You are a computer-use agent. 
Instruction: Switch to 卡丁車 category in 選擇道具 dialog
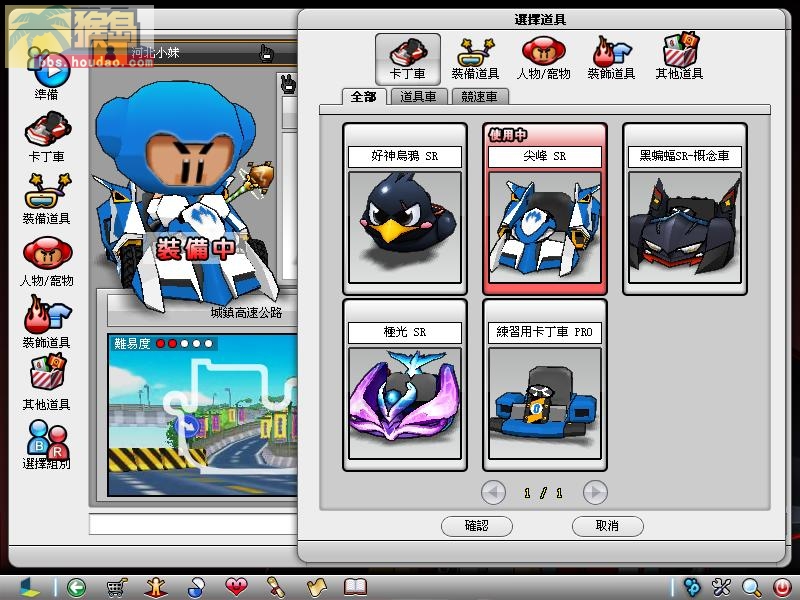[x=408, y=59]
